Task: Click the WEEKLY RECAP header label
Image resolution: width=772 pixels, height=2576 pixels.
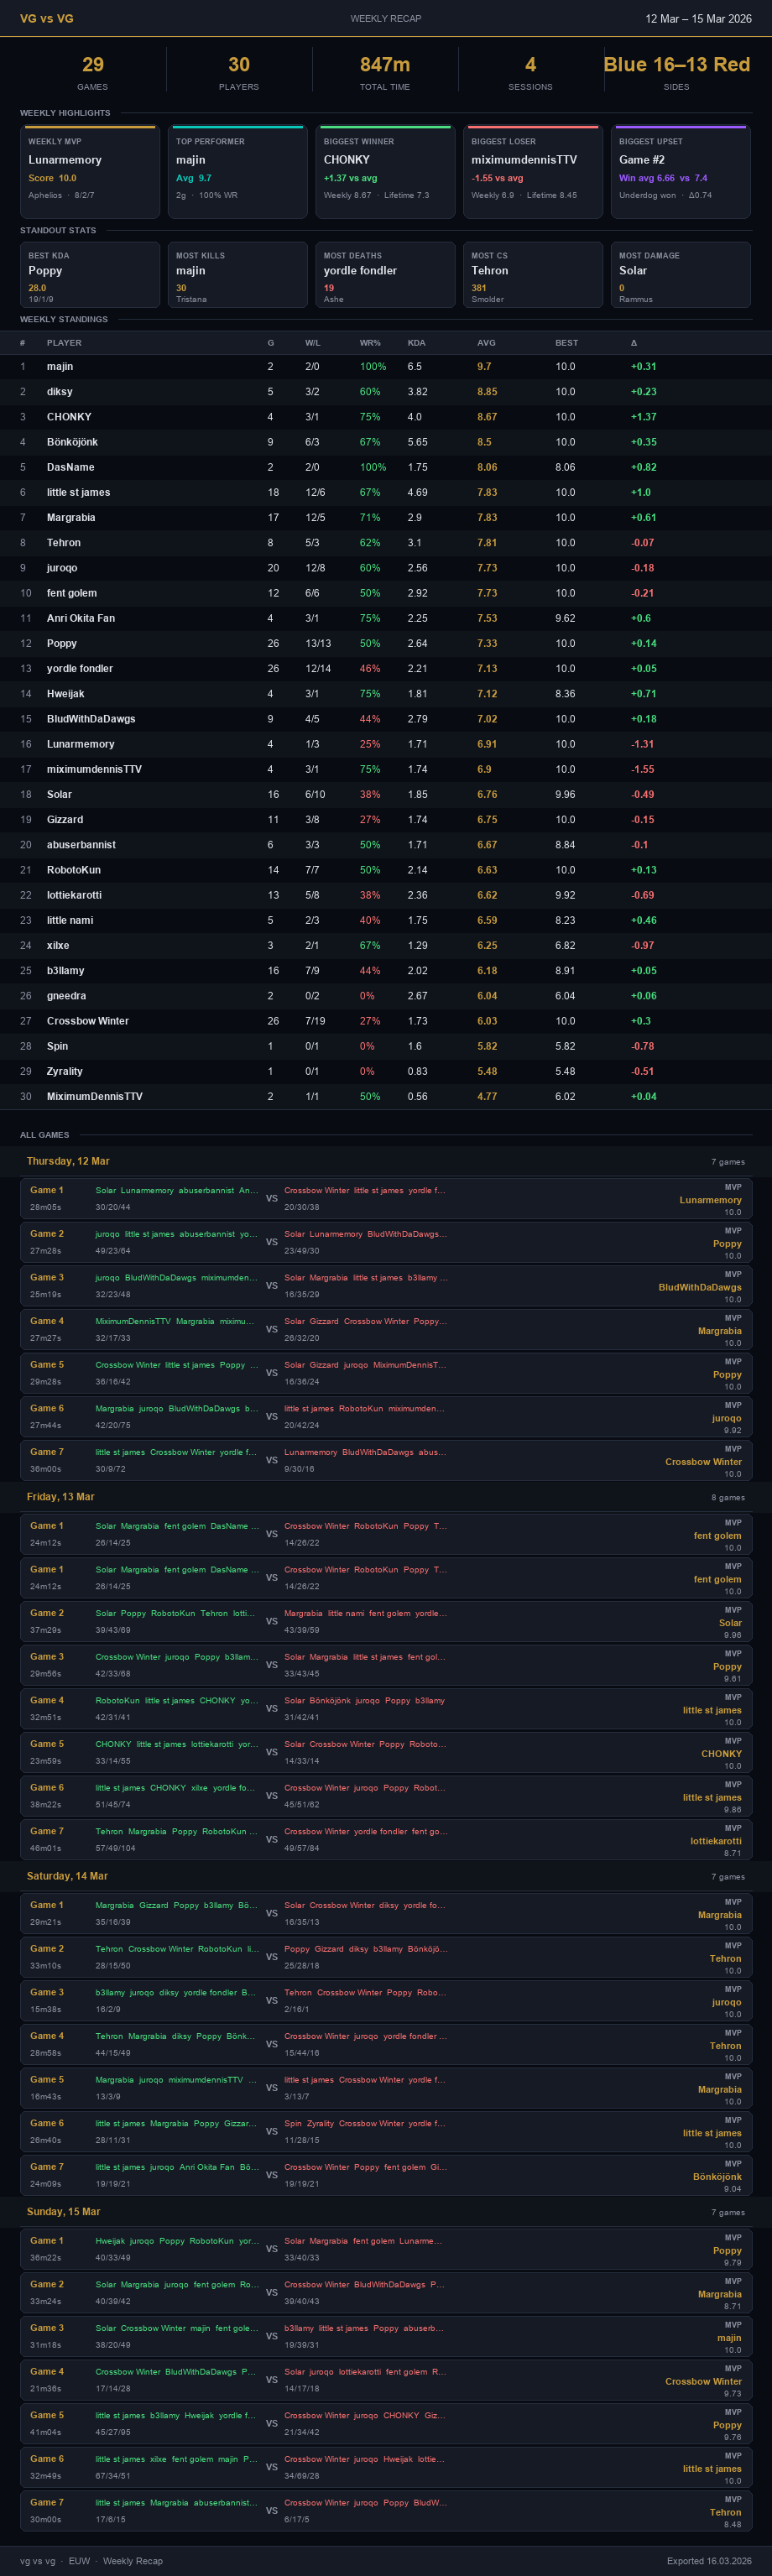Action: point(385,18)
